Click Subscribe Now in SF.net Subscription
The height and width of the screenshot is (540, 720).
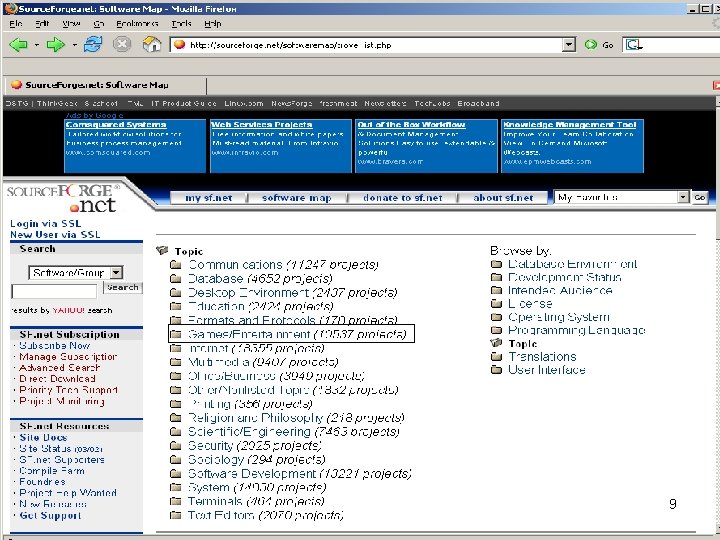pyautogui.click(x=54, y=345)
